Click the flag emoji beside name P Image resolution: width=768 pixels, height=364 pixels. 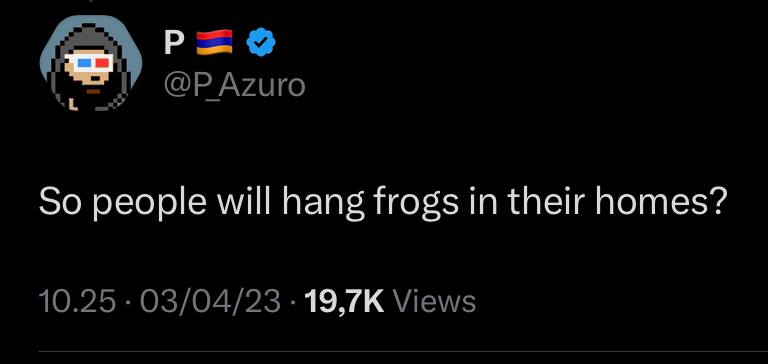click(x=215, y=42)
